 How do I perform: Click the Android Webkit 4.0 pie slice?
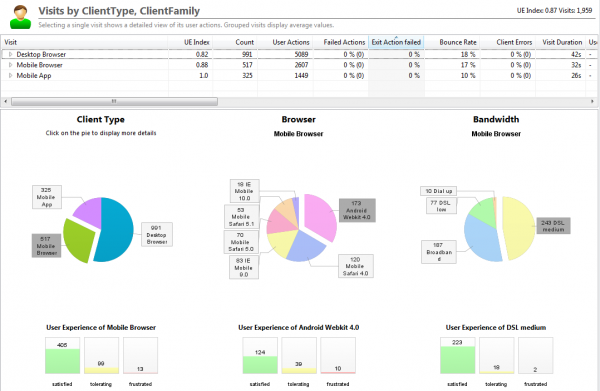[x=320, y=216]
